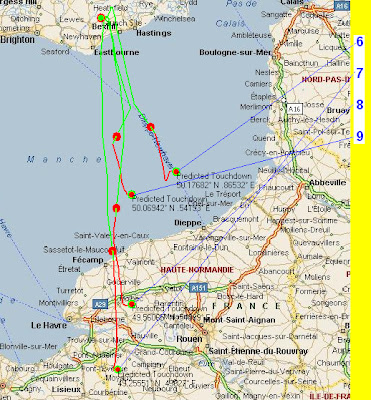Click the launch marker near Bexhill

pos(101,17)
